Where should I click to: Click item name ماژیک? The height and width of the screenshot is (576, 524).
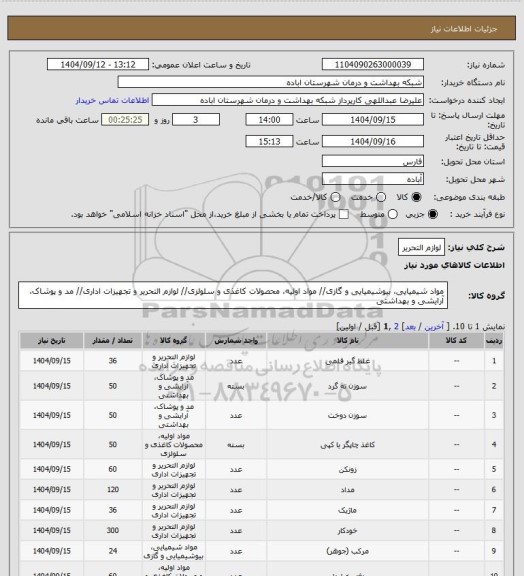(x=348, y=510)
